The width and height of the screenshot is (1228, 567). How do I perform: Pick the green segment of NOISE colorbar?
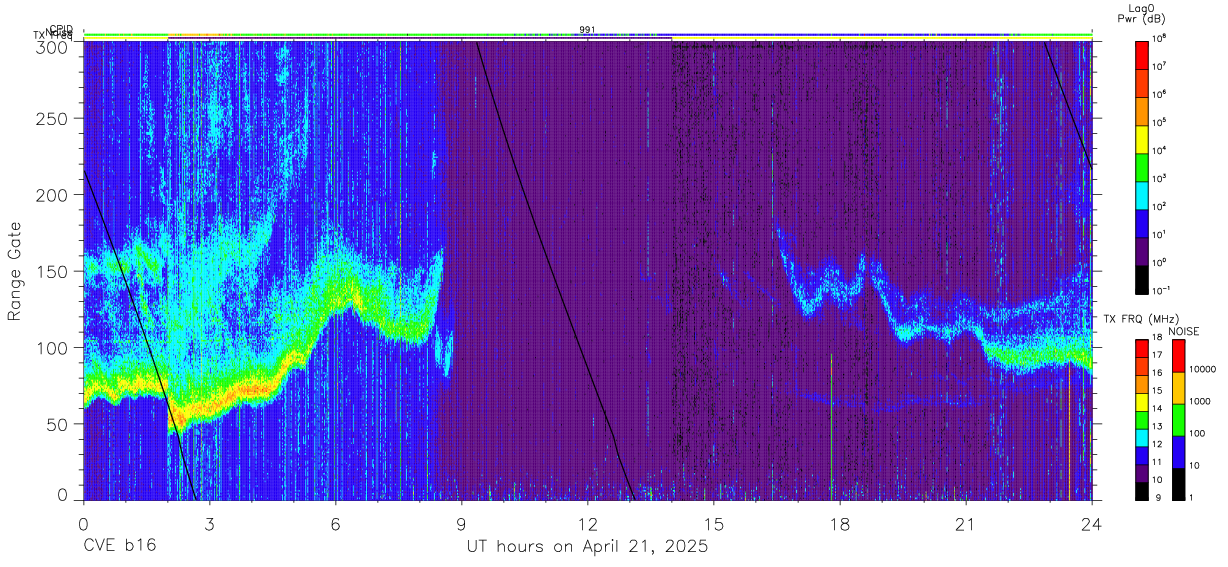(x=1179, y=420)
